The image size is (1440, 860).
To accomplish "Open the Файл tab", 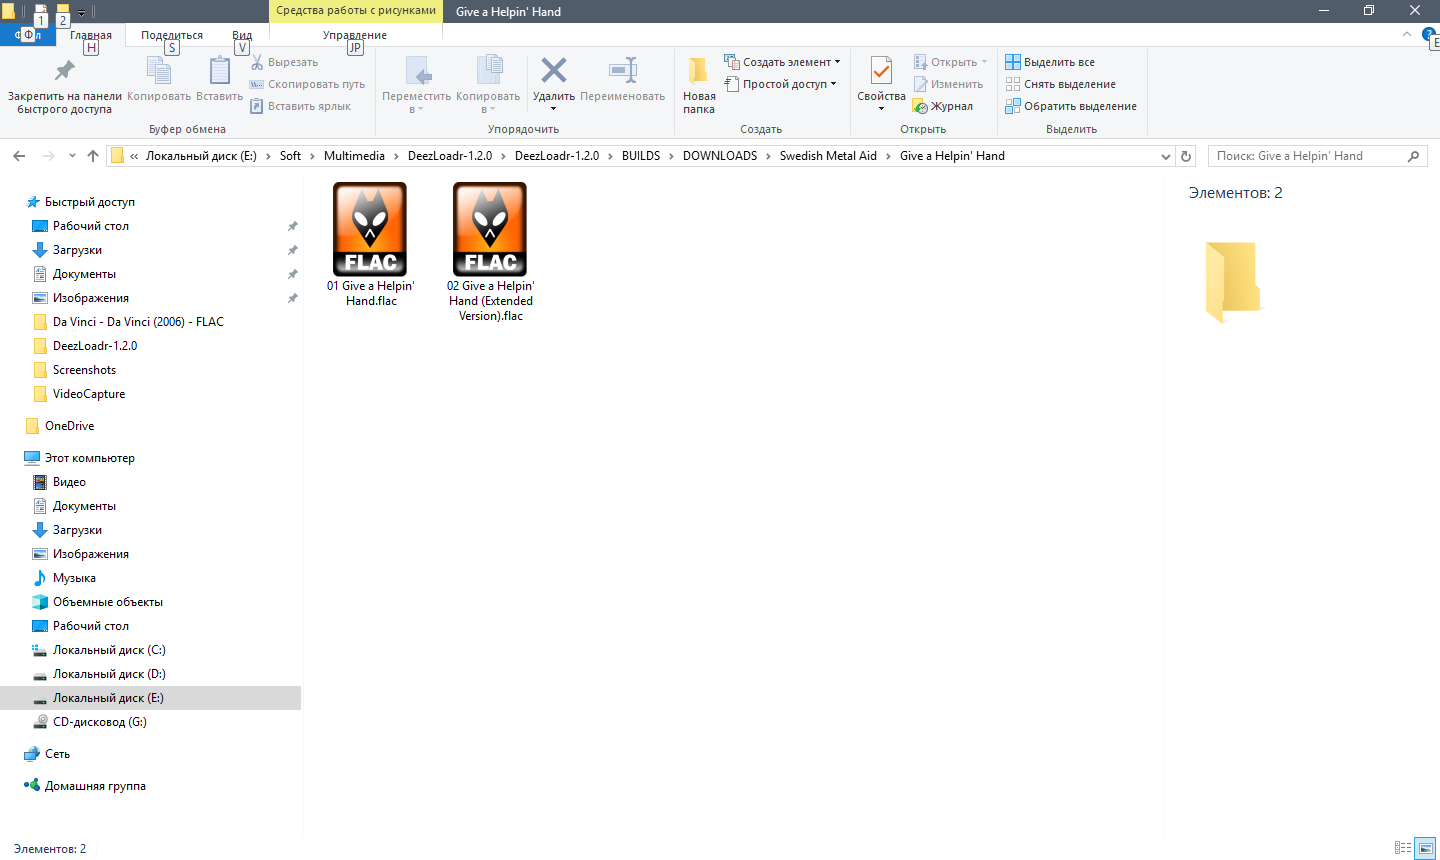I will 28,35.
